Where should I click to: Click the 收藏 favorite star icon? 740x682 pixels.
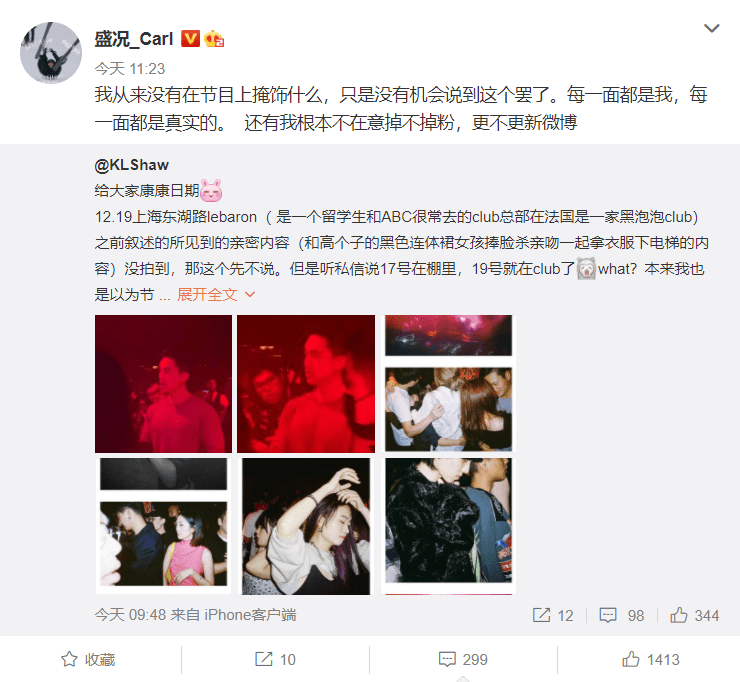coord(69,659)
